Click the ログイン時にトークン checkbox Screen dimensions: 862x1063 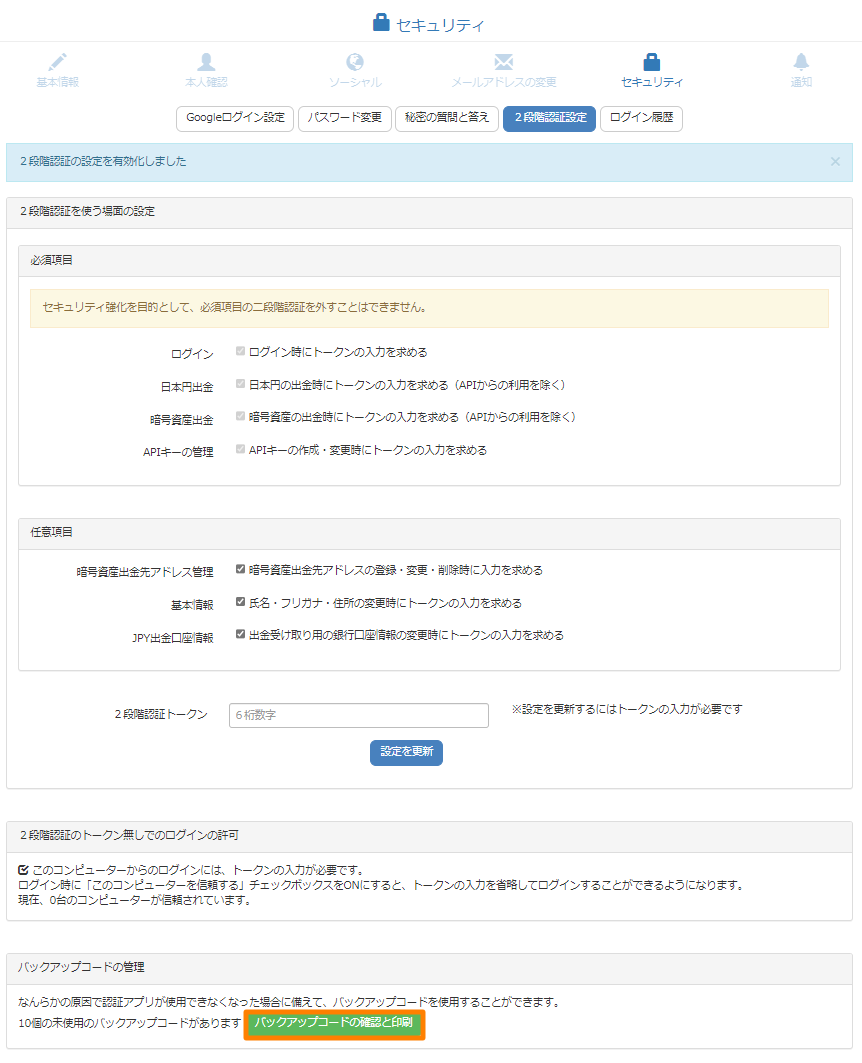click(x=240, y=351)
